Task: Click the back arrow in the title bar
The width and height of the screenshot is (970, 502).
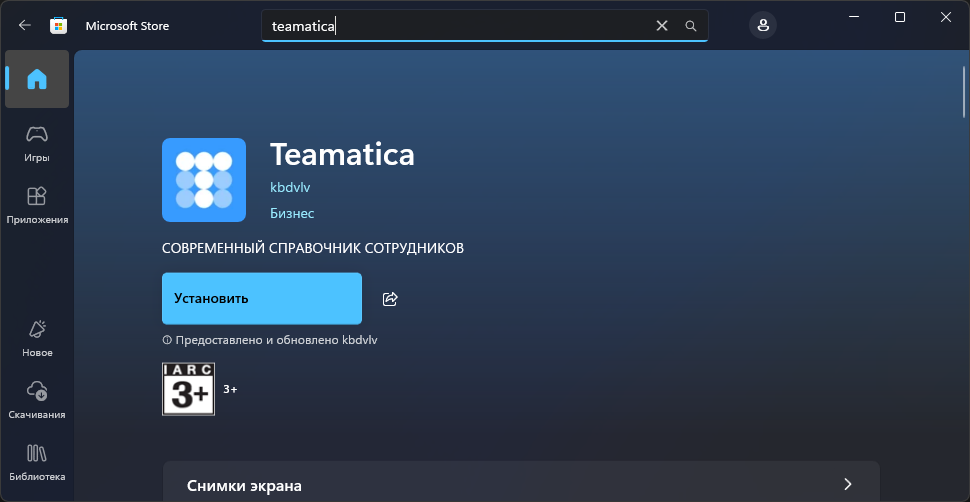Action: 25,26
